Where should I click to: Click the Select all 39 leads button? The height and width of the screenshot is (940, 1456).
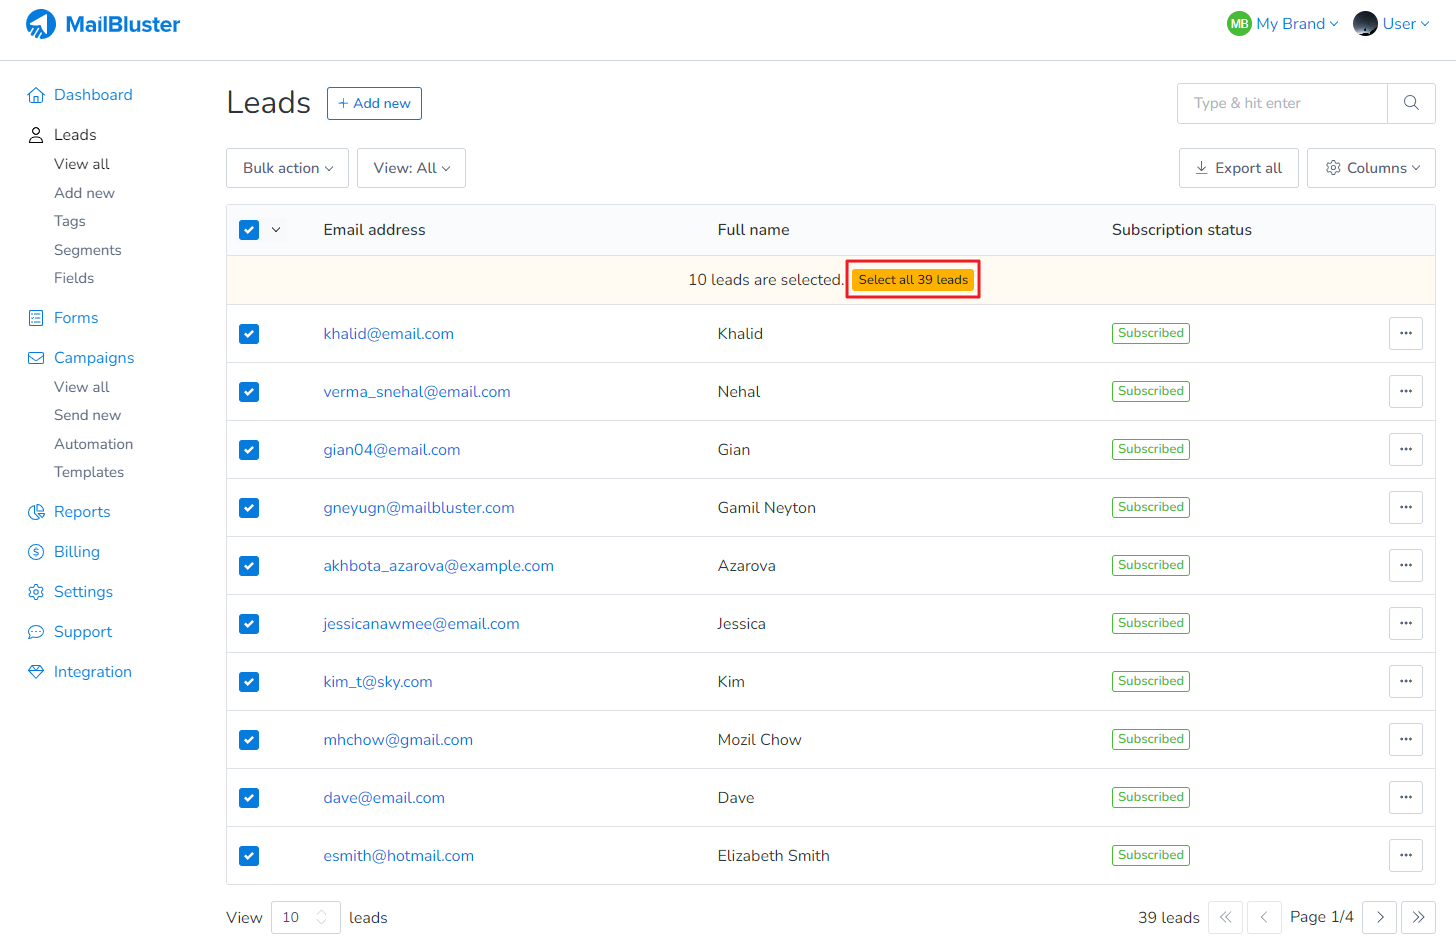click(912, 279)
